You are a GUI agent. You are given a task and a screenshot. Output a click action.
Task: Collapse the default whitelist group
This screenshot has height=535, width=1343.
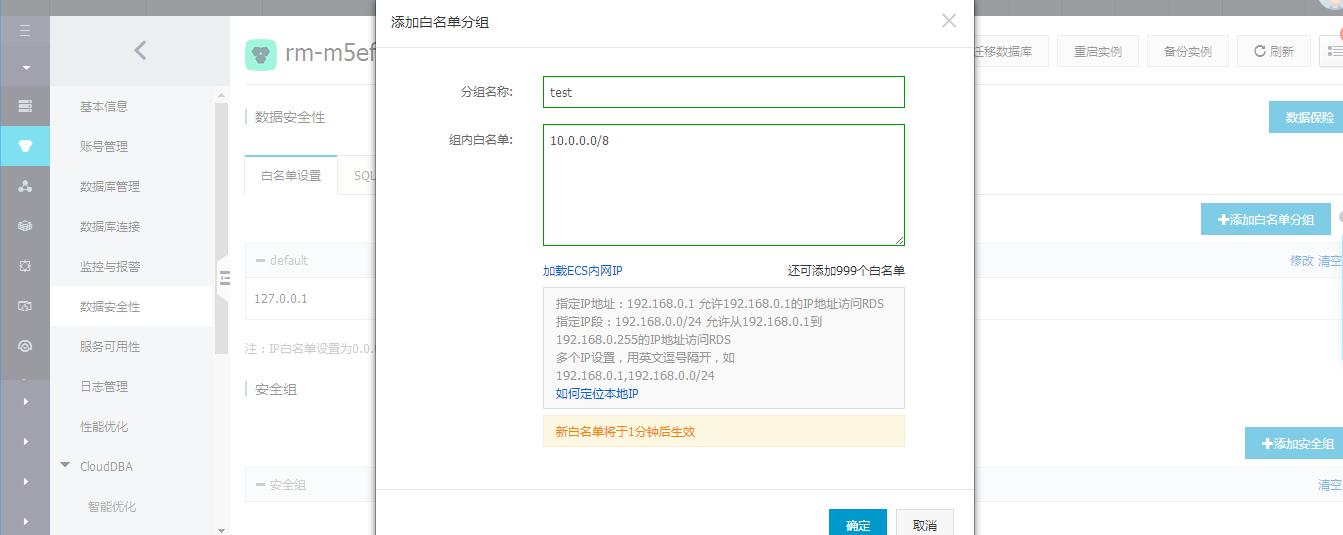(x=261, y=260)
